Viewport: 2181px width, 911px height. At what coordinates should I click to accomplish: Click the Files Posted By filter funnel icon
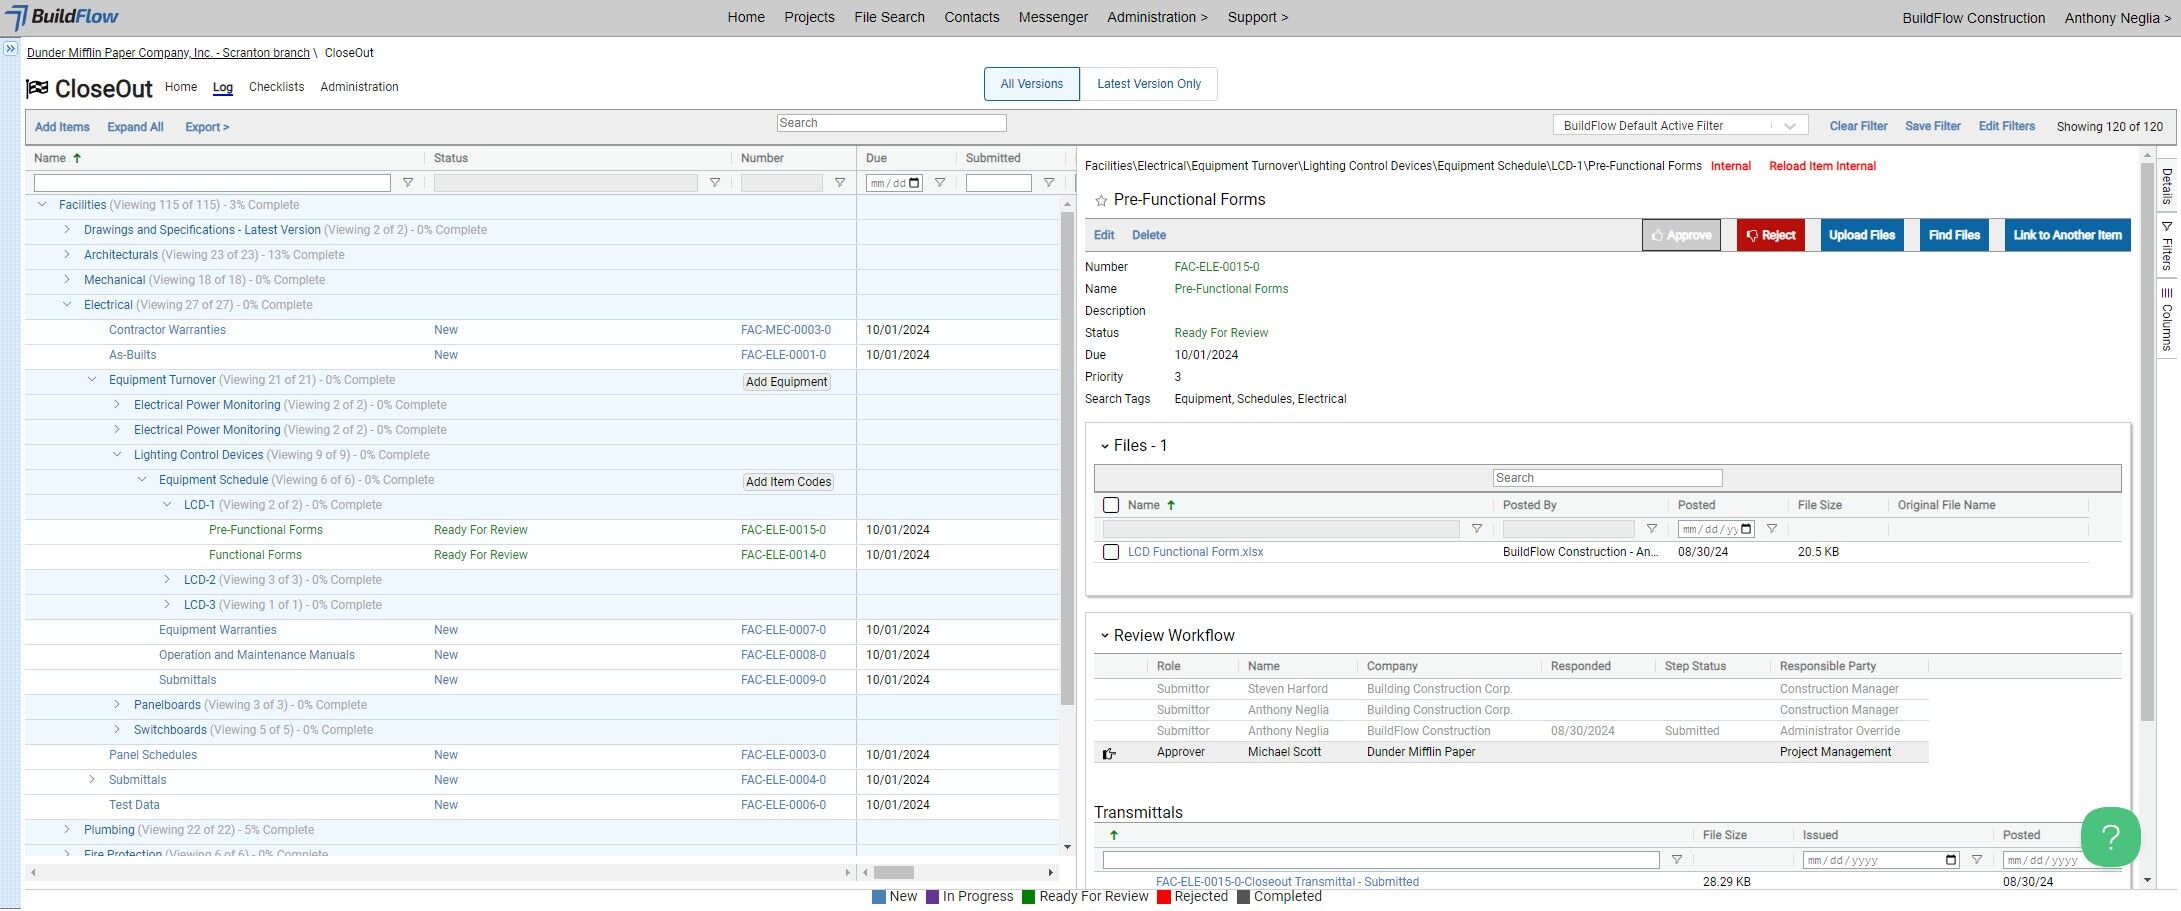click(x=1652, y=529)
